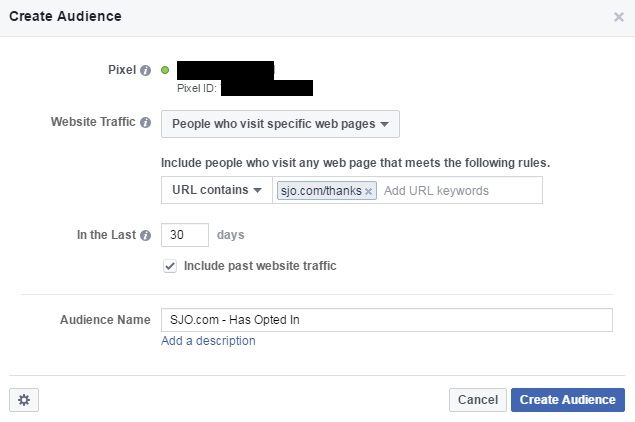Select the sjo.com/thanks keyword chip

tap(321, 191)
